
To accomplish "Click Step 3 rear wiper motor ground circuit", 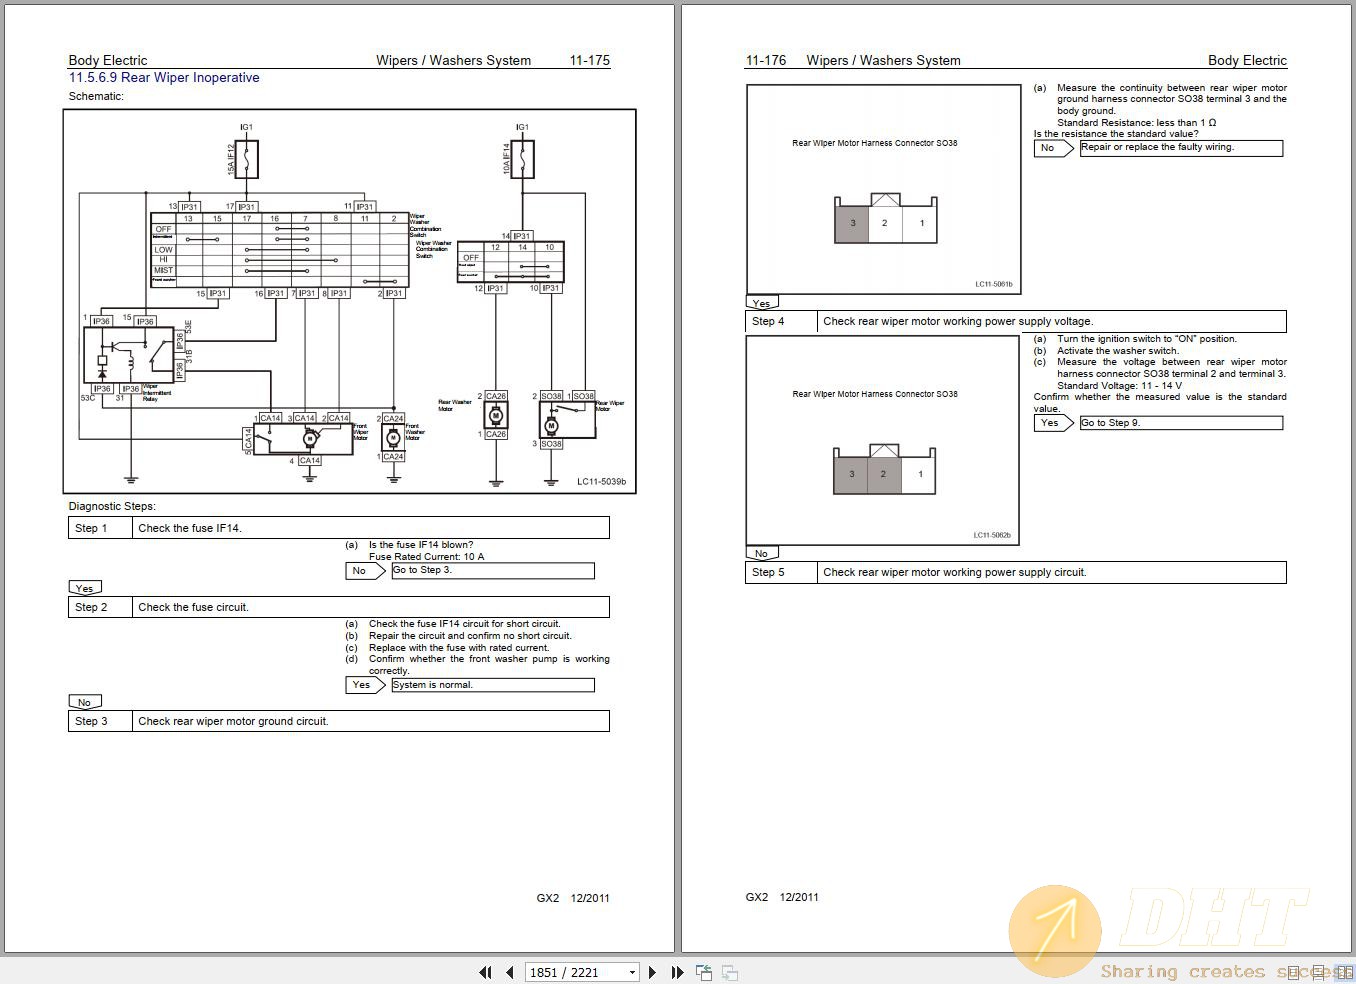I will 339,721.
